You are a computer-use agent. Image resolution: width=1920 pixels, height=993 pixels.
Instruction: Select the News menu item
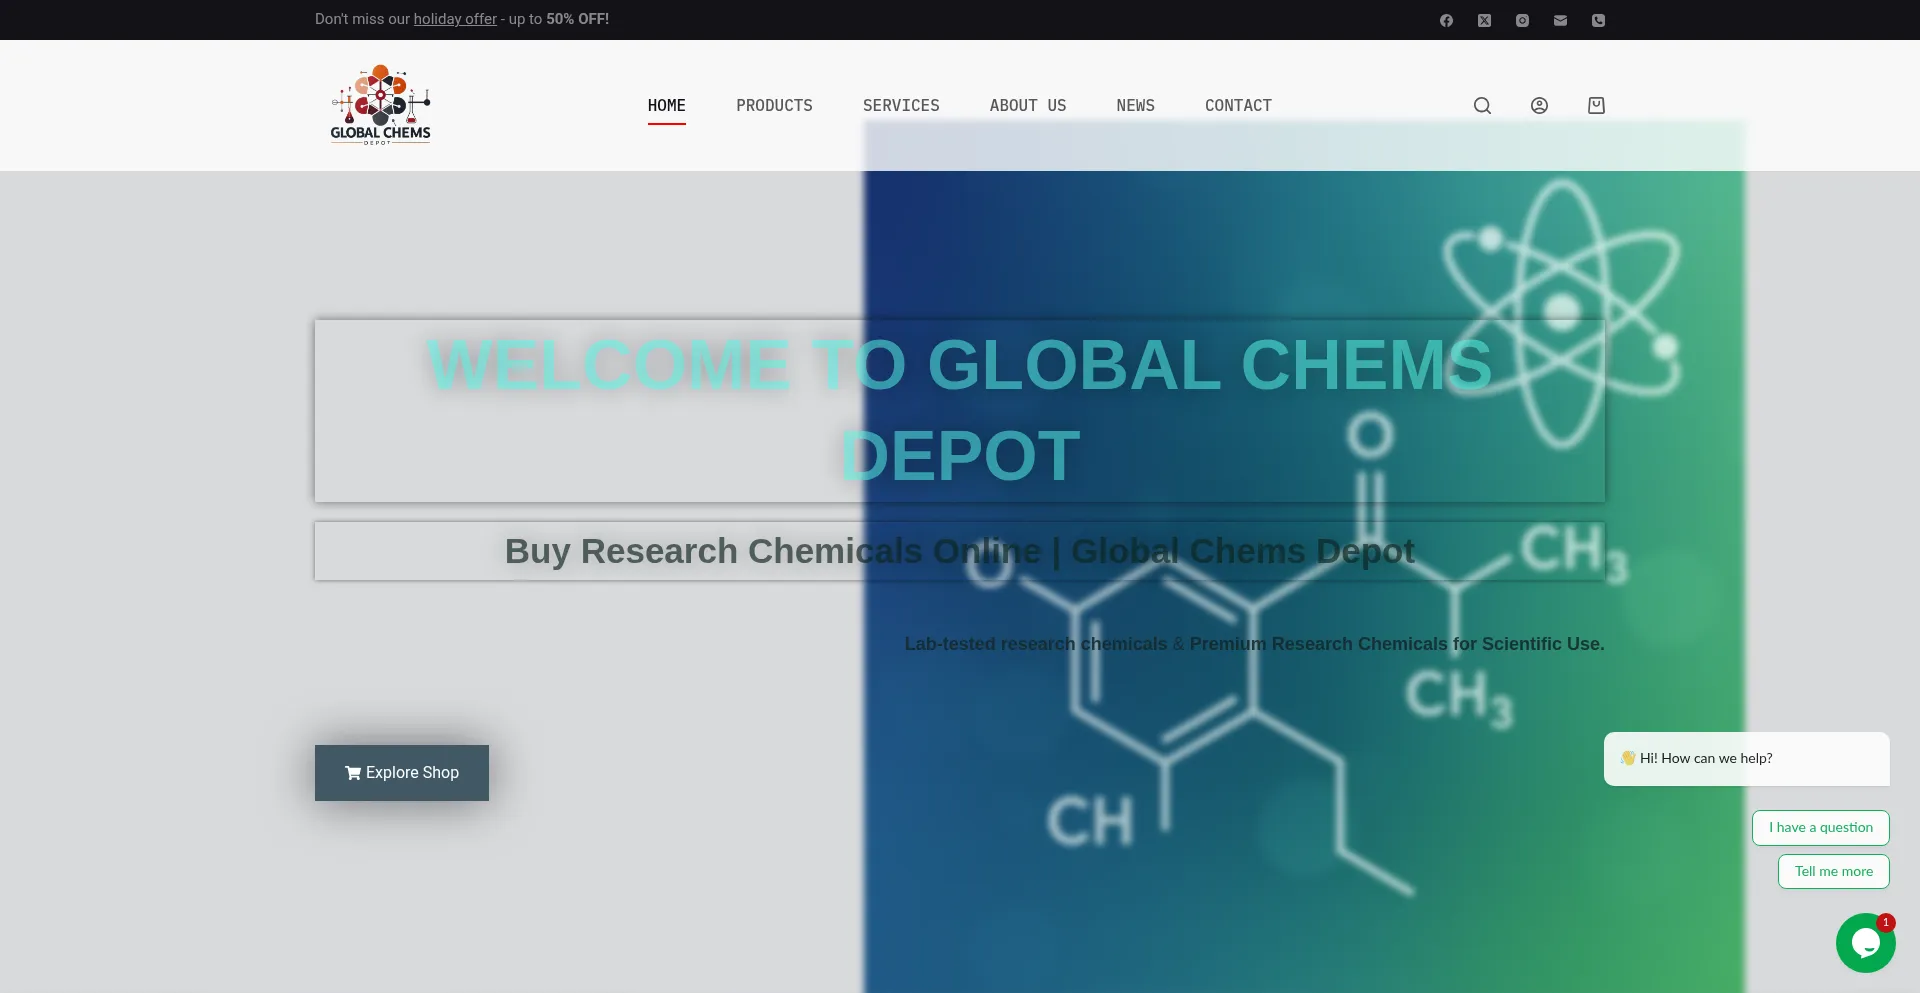click(1135, 105)
